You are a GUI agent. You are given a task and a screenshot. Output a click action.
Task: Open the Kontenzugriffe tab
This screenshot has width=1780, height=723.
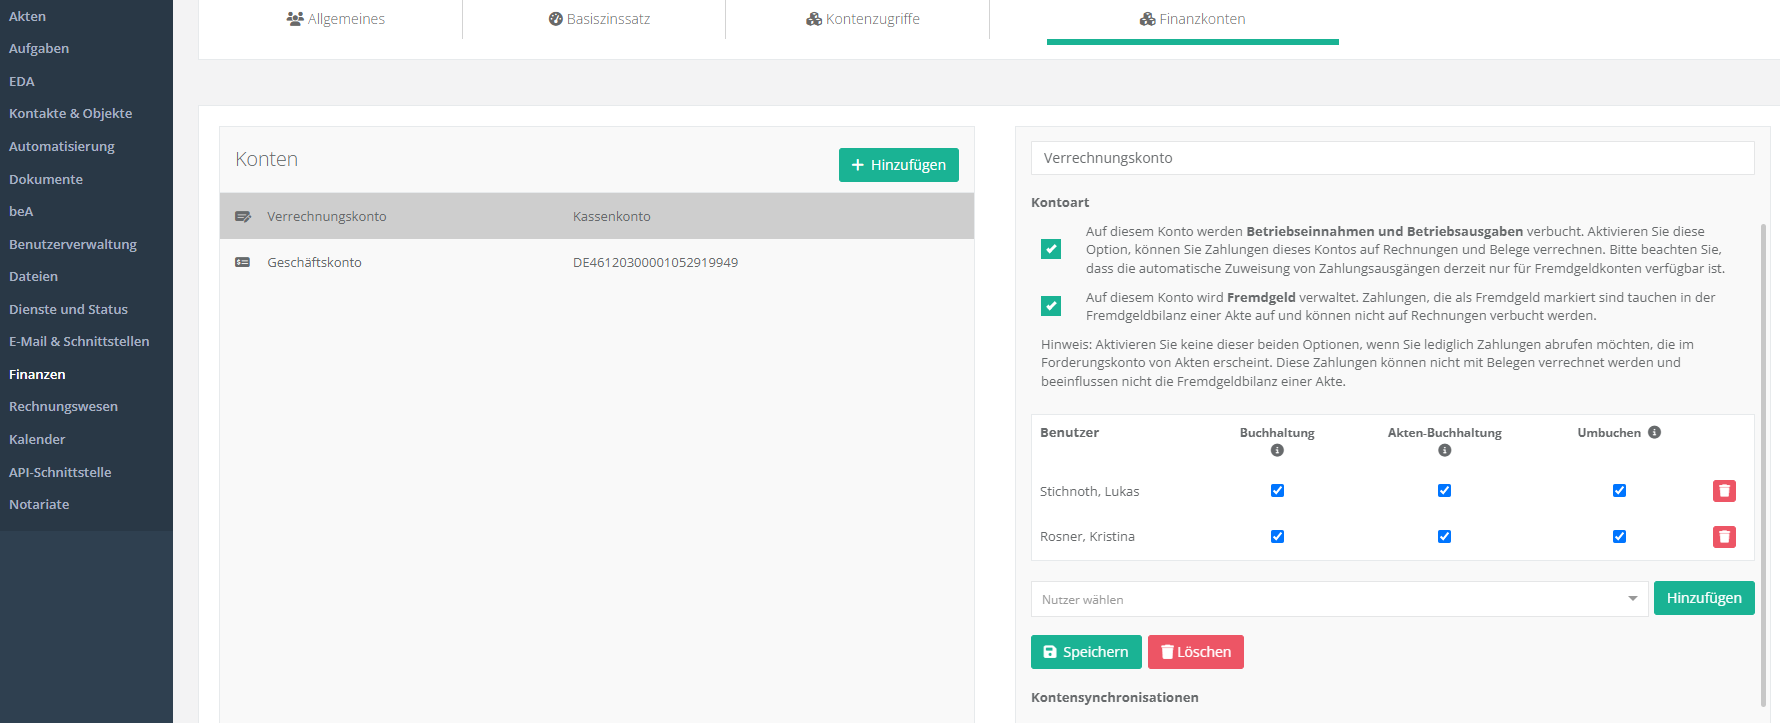click(x=862, y=19)
